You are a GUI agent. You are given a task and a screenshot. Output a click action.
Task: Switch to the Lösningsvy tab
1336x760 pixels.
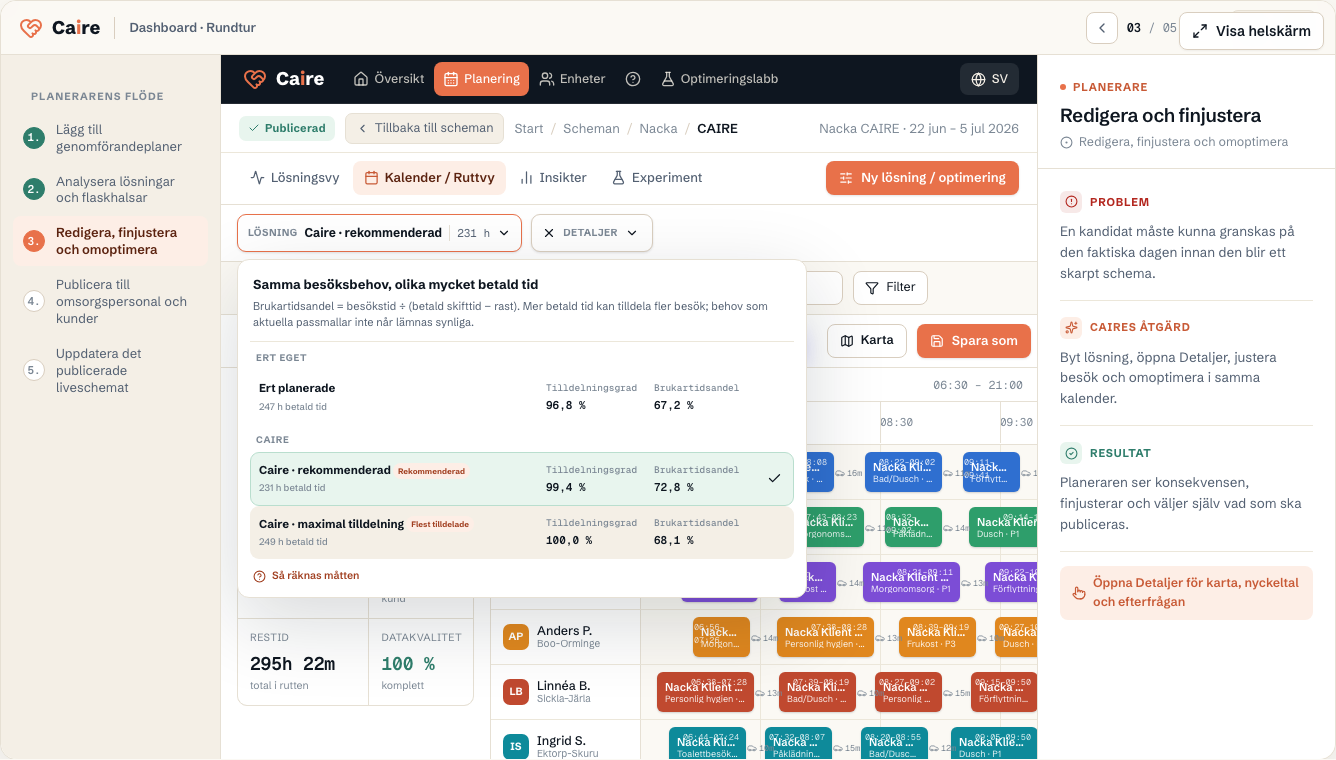295,178
